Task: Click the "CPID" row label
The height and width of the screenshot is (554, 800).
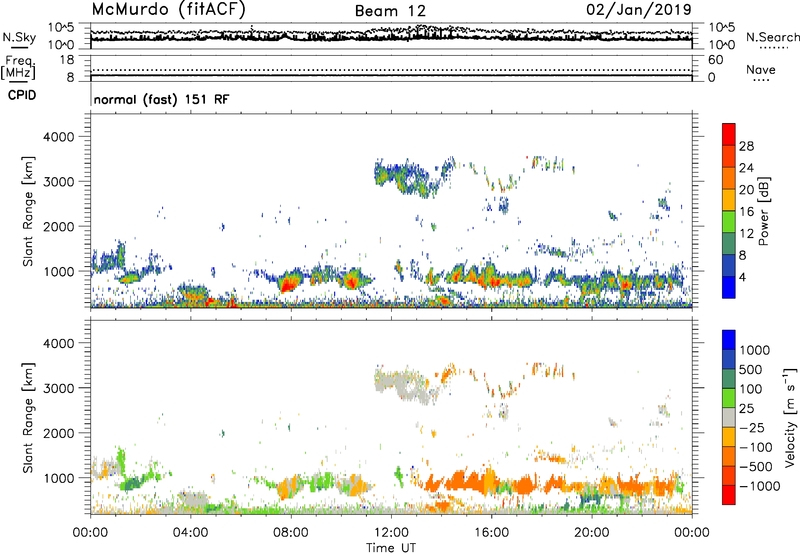Action: (22, 95)
